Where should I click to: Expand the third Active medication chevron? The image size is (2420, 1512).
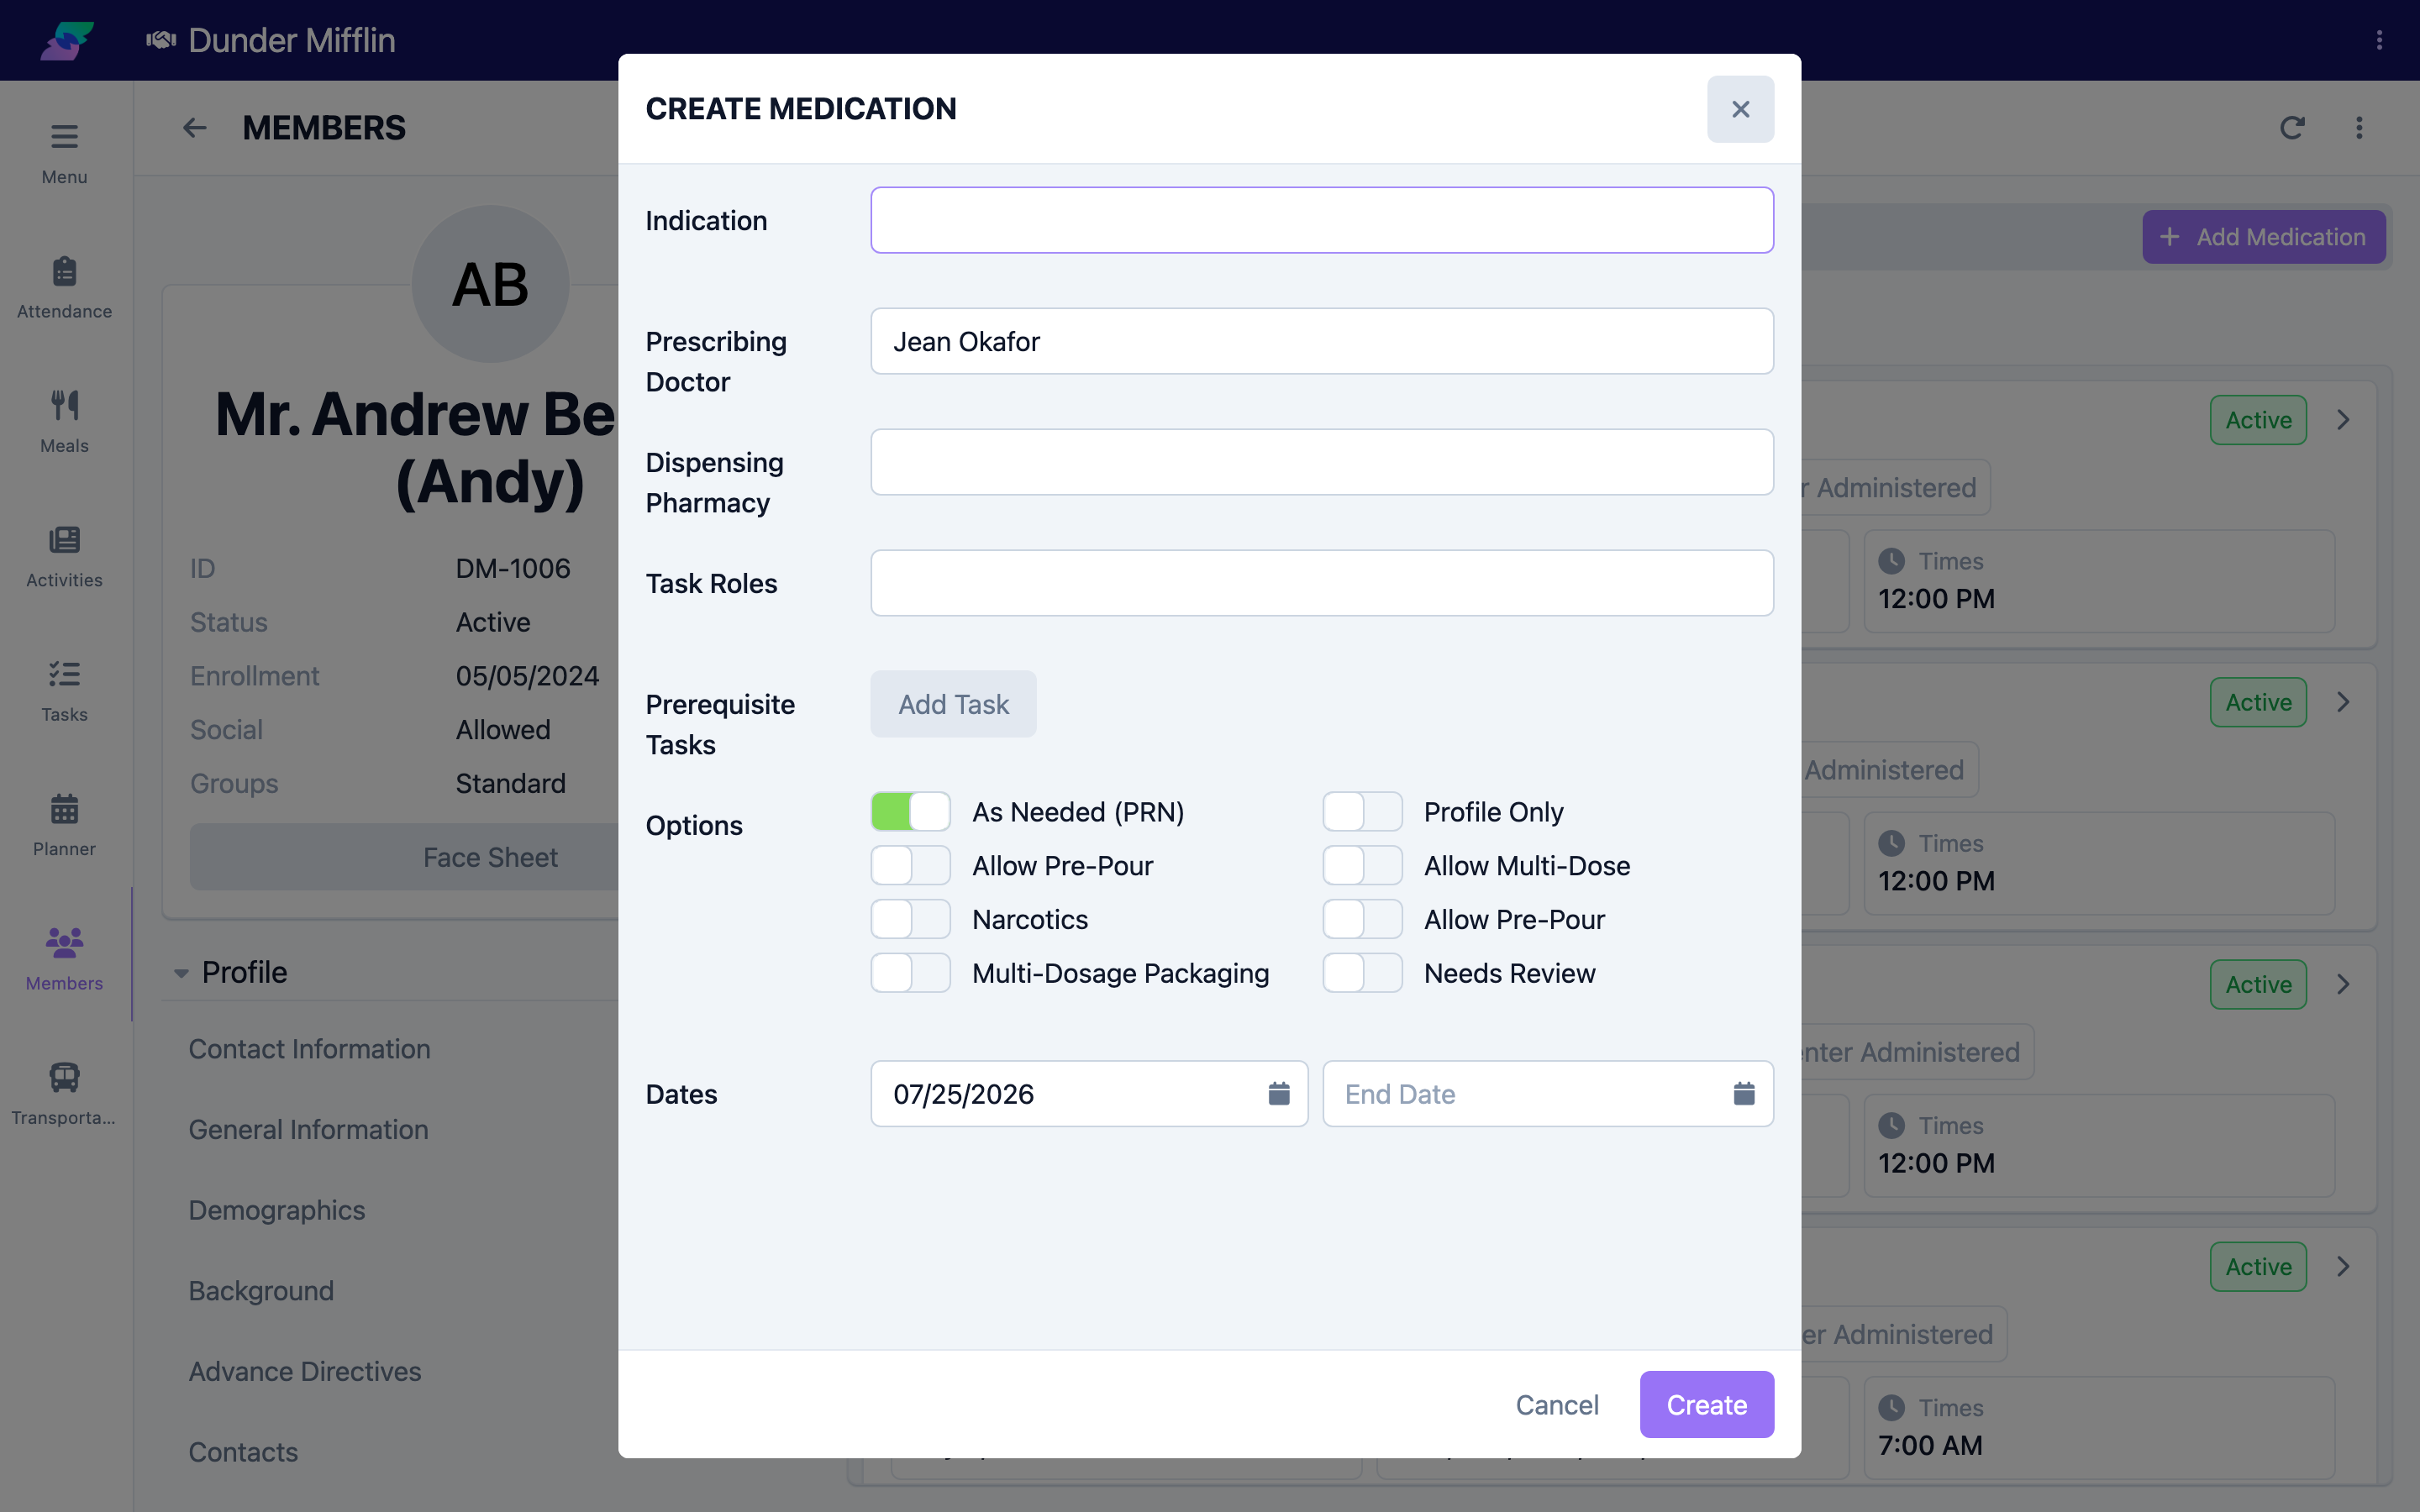tap(2343, 984)
